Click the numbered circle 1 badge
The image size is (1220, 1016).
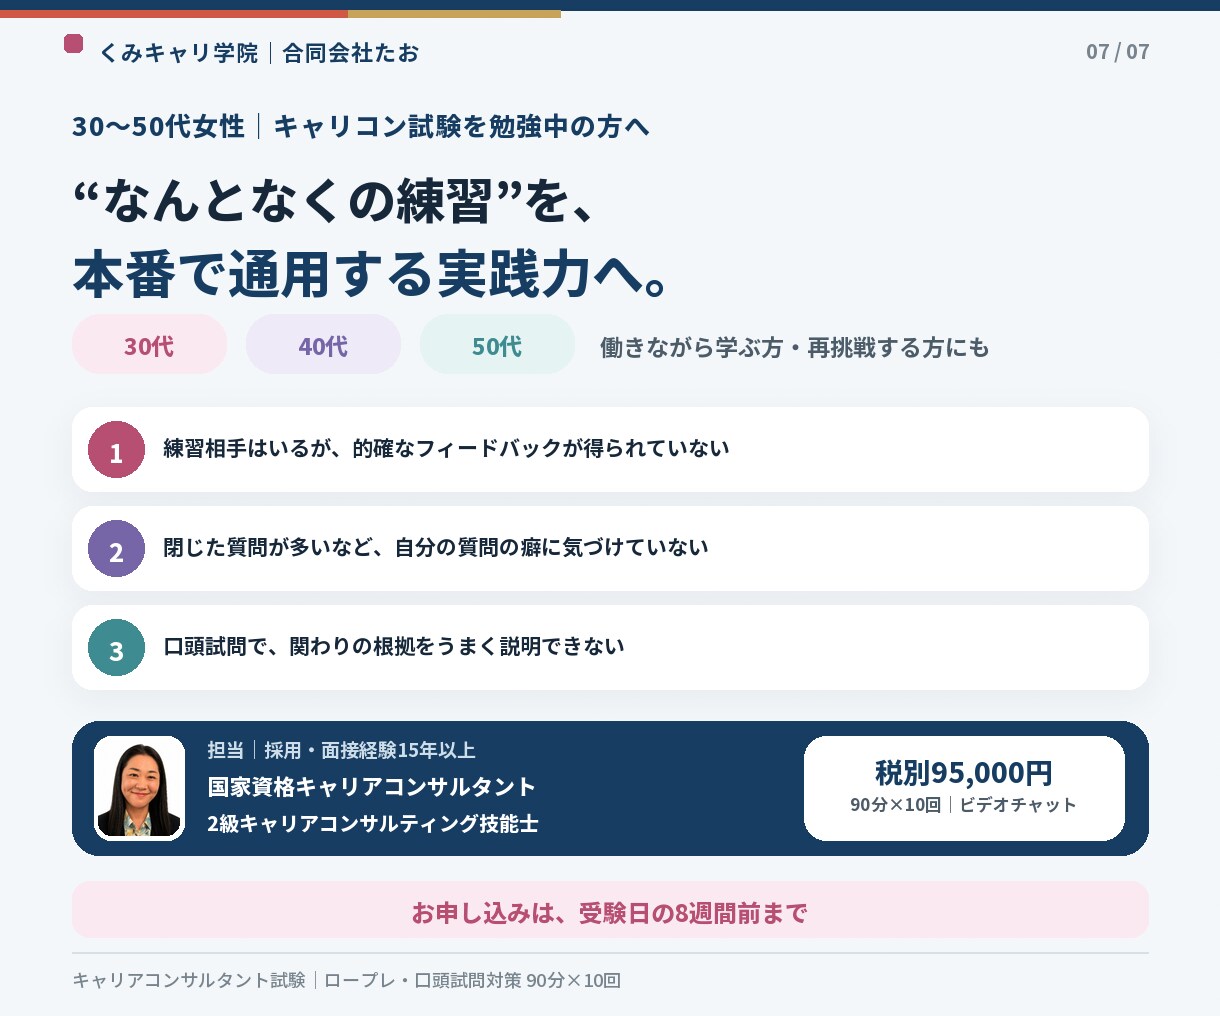point(117,450)
